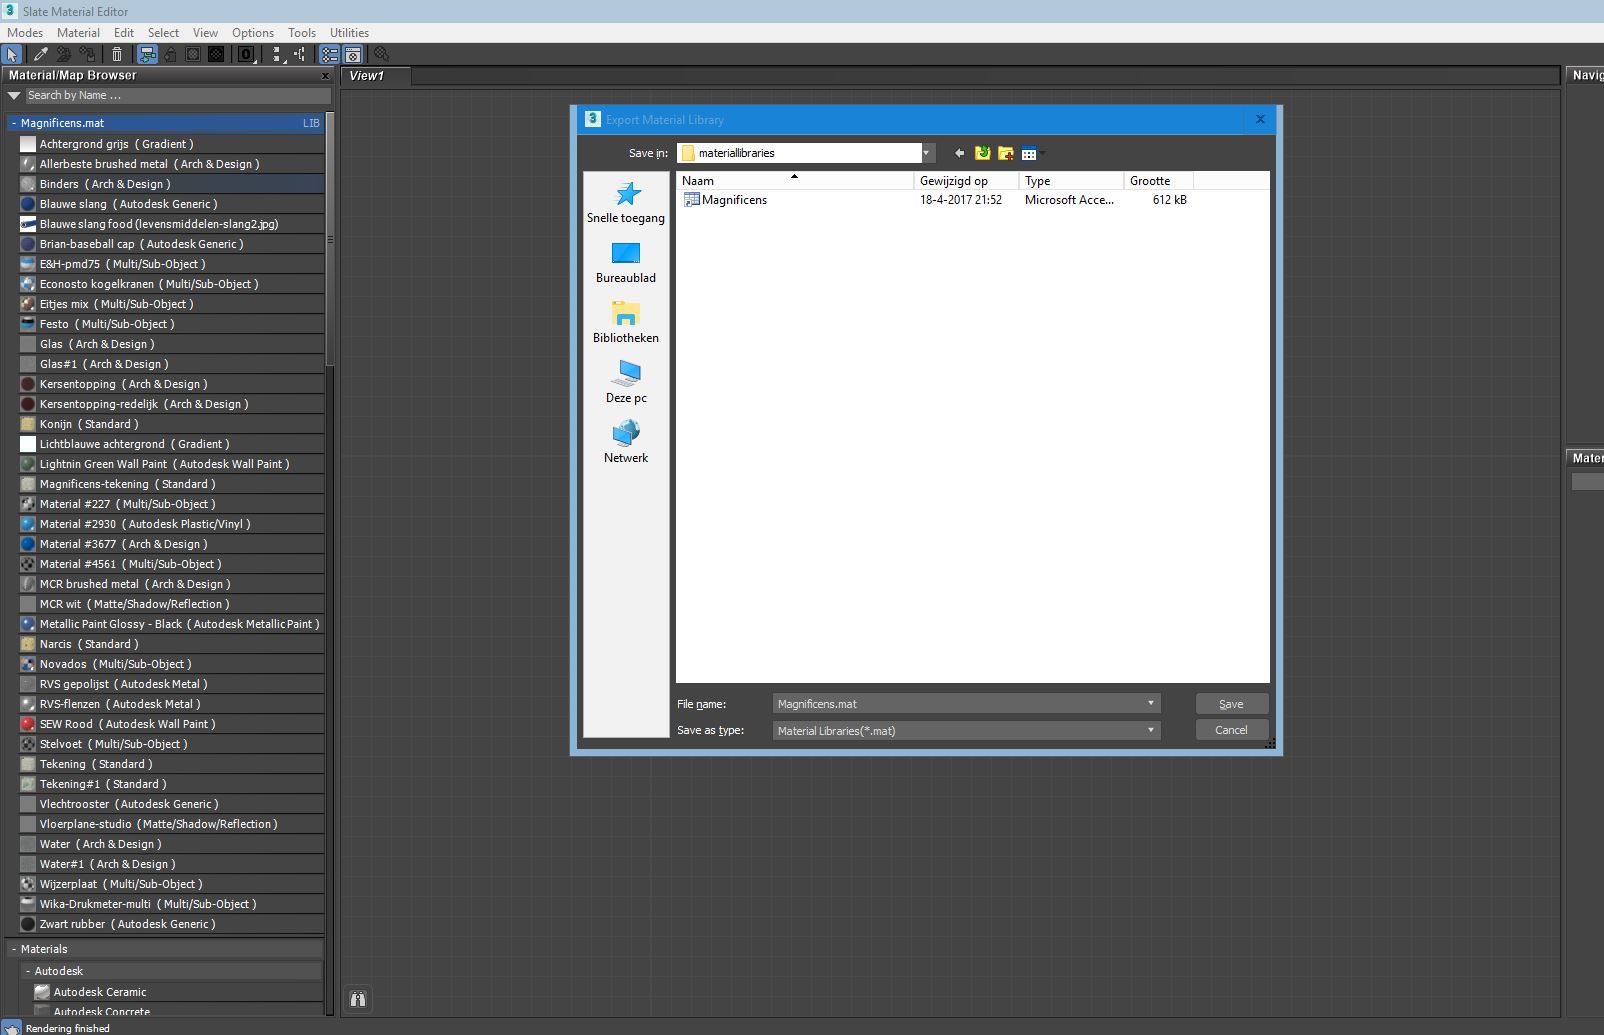Select the arrow Select tool in the toolbar

(11, 55)
